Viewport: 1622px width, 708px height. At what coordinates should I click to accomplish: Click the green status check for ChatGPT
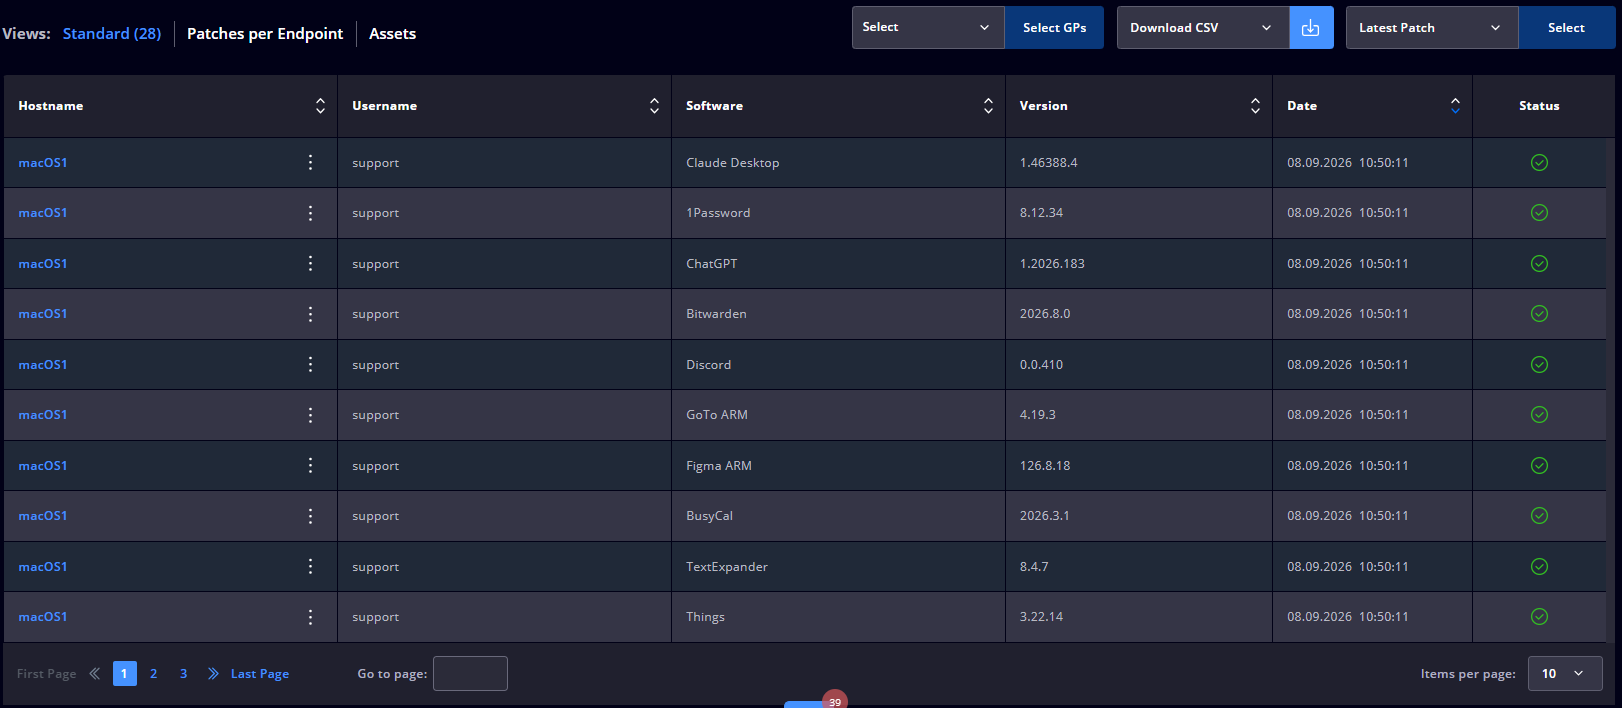tap(1539, 263)
